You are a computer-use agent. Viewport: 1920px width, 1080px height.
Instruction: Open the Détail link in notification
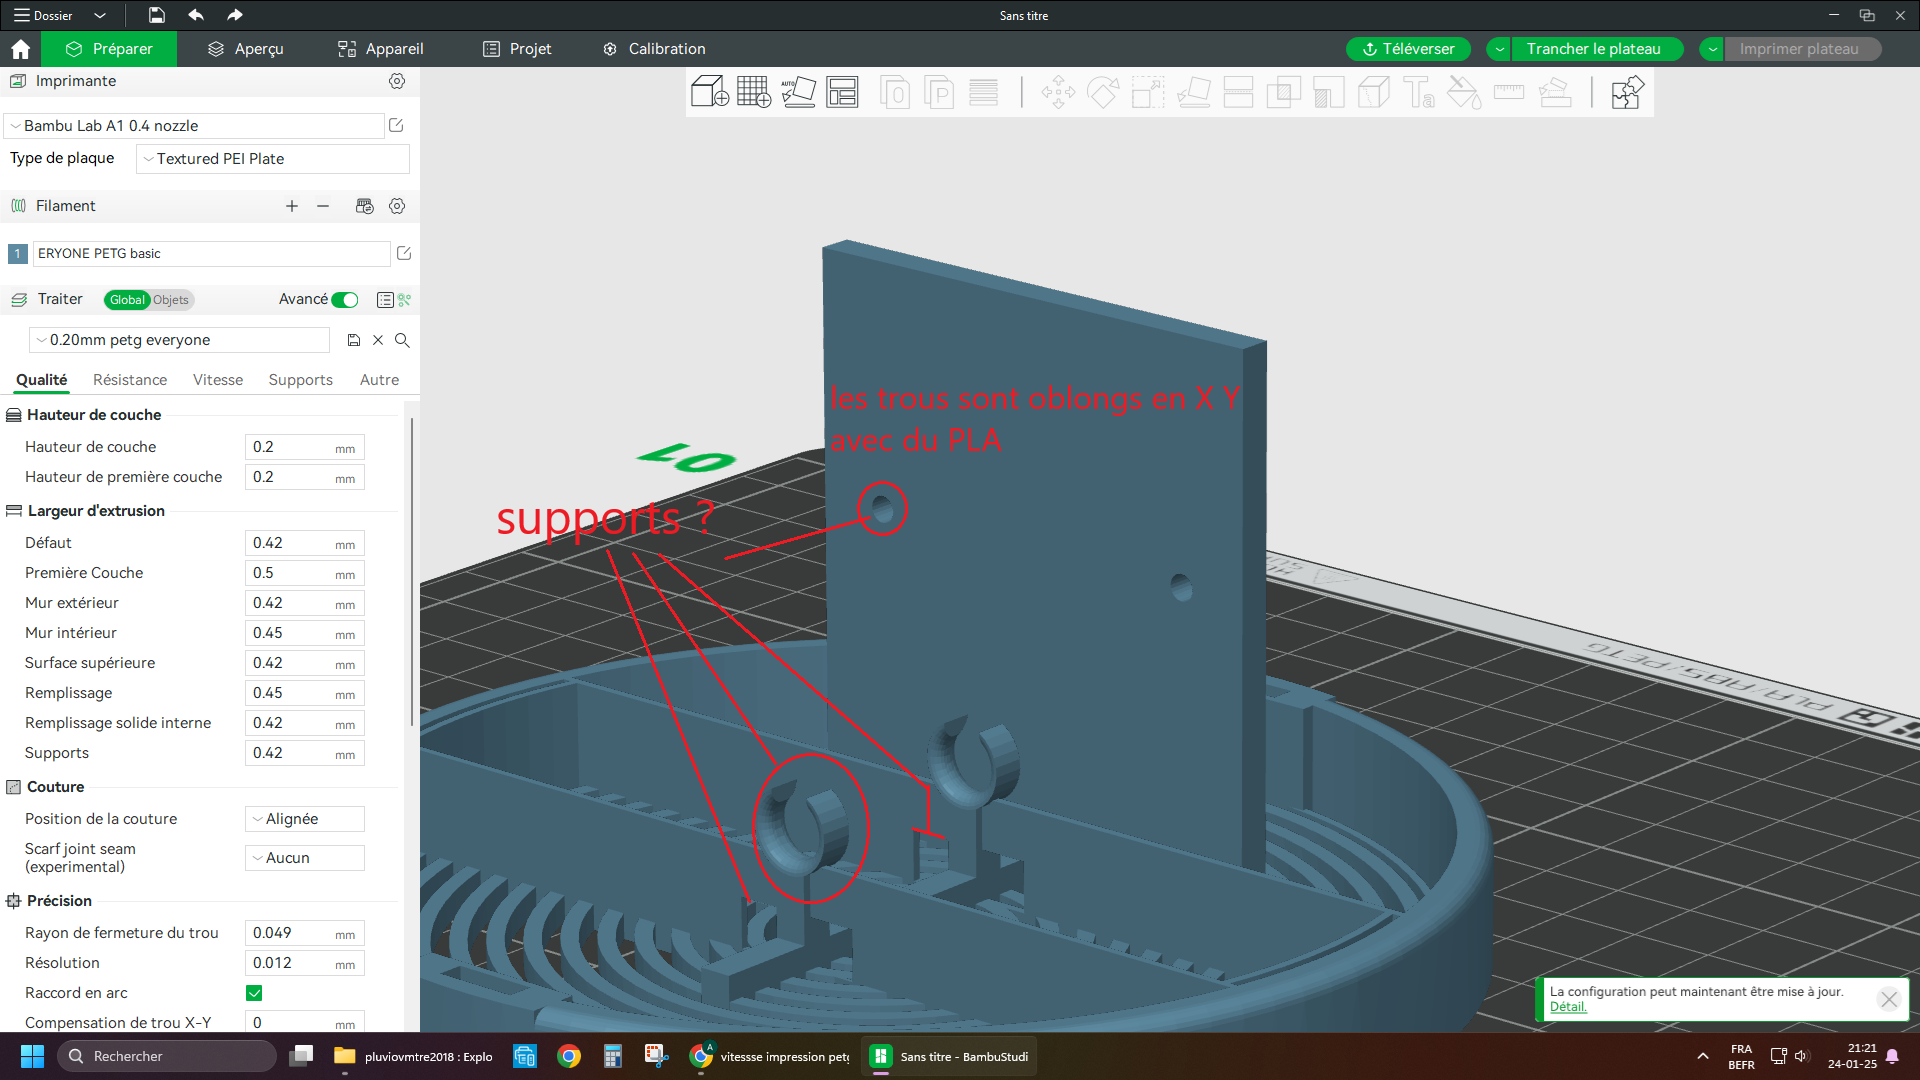tap(1567, 1007)
